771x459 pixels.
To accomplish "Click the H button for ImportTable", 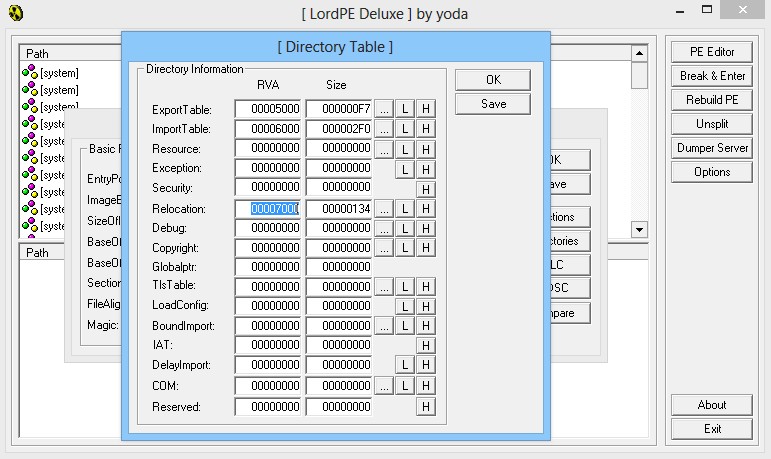I will pos(426,129).
